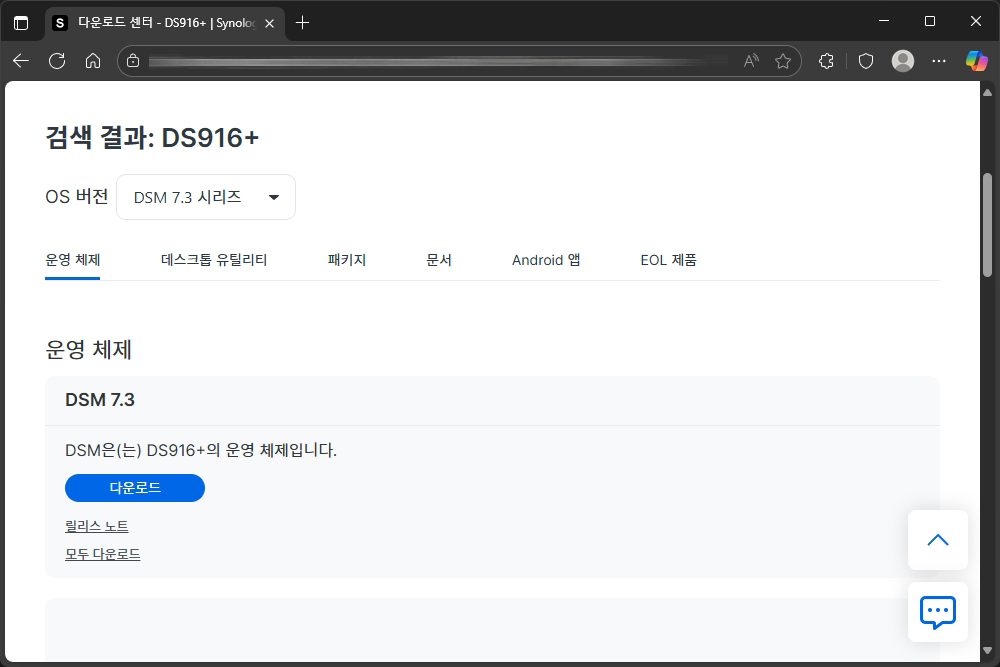The image size is (1000, 667).
Task: Open the 패키지 tab
Action: pos(347,260)
